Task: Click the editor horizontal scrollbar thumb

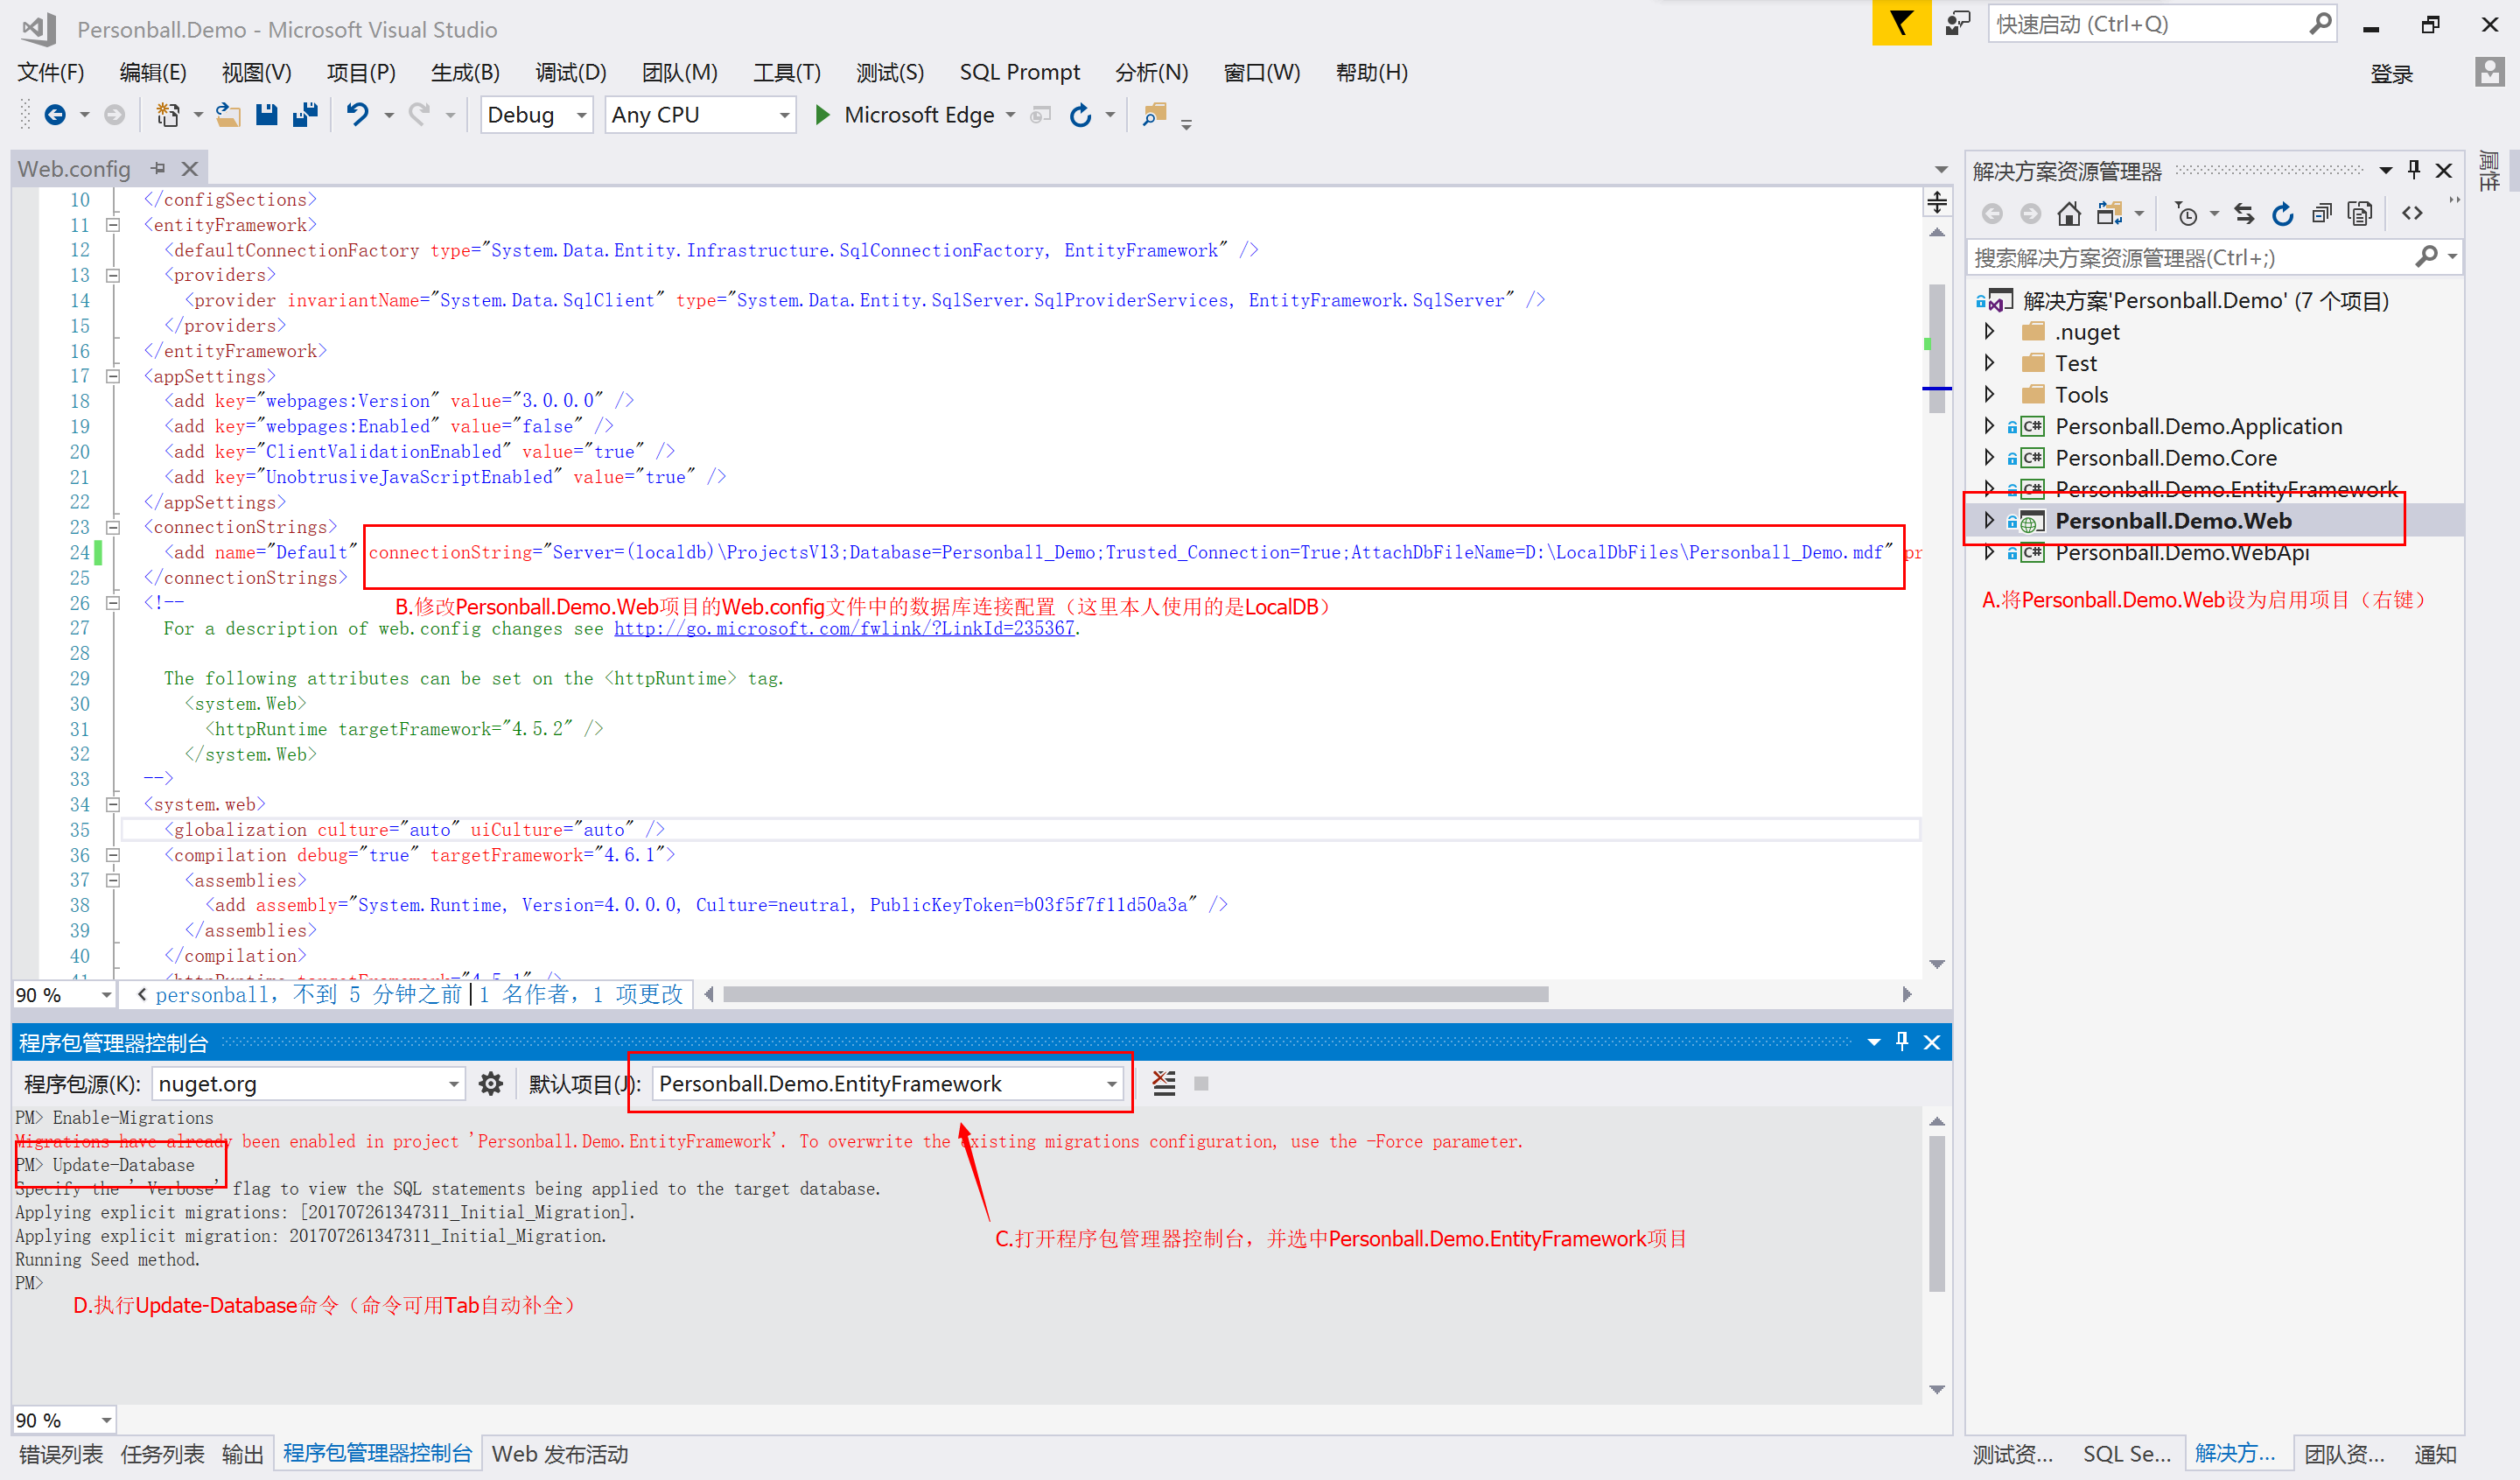Action: [x=1136, y=994]
